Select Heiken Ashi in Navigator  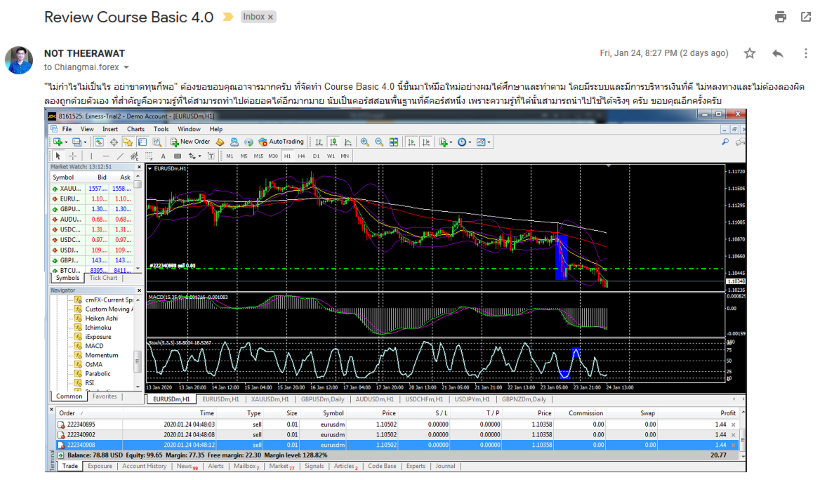pos(101,318)
